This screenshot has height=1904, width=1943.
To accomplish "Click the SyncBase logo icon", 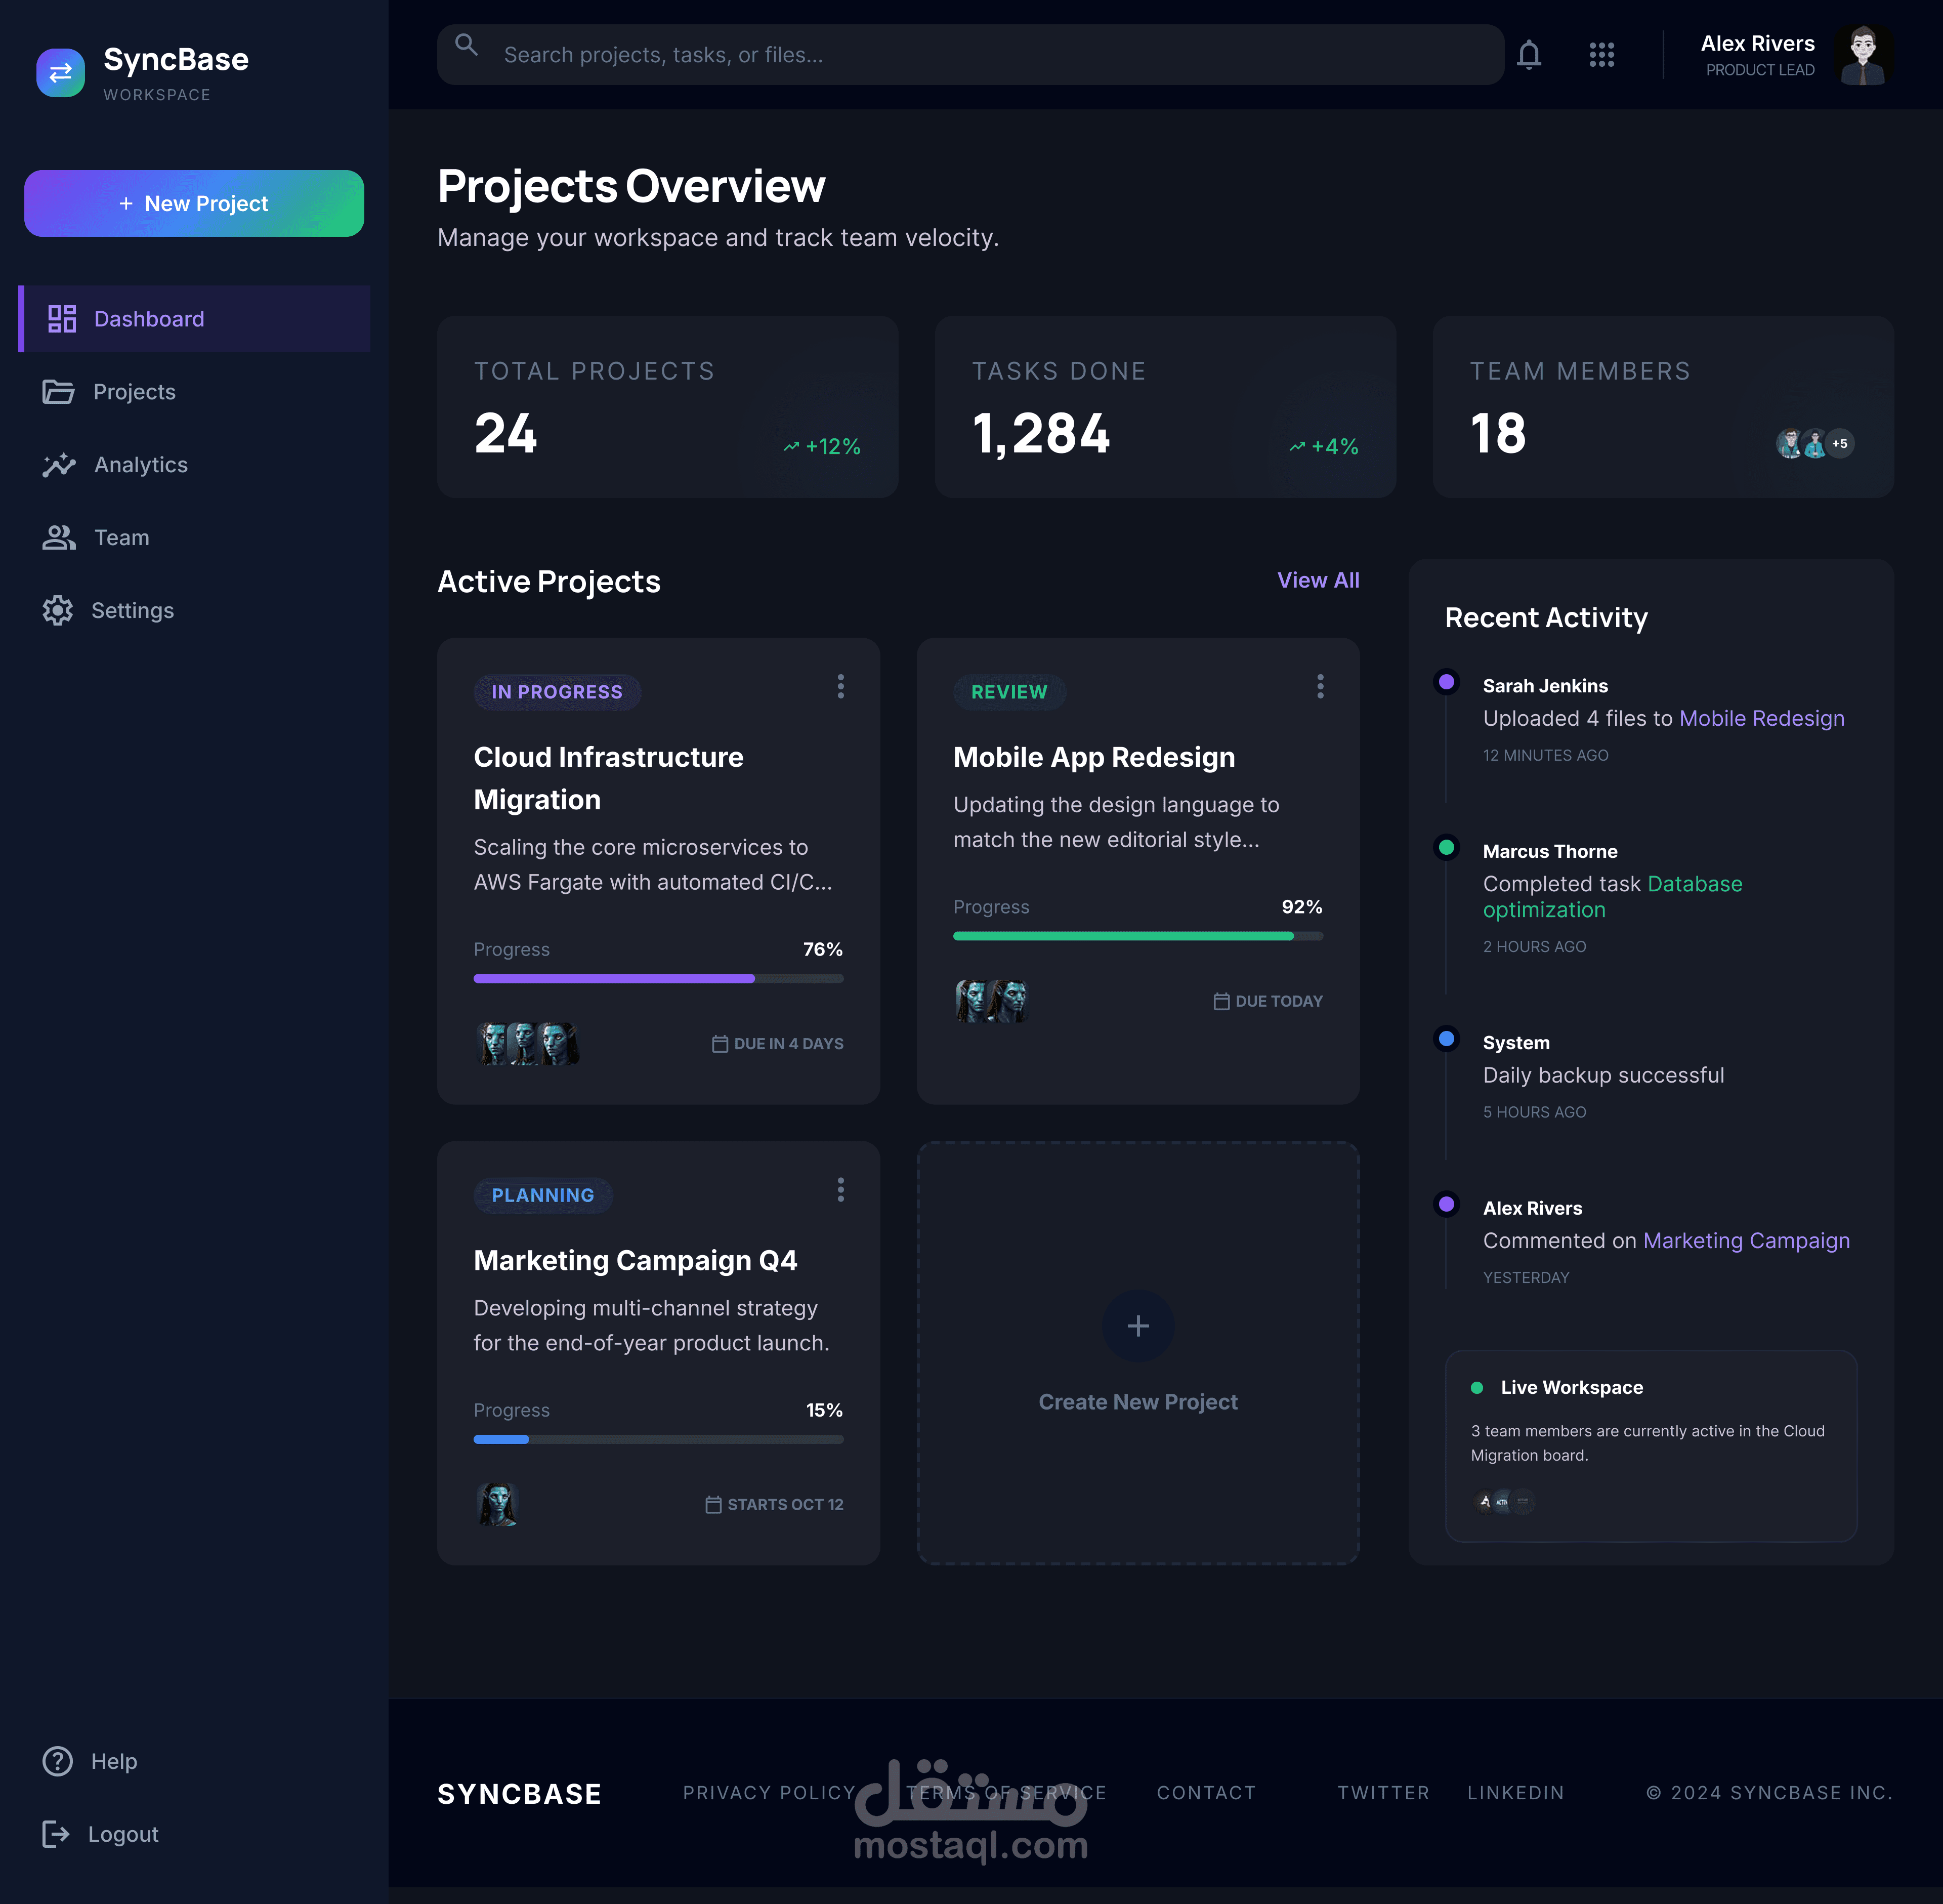I will point(61,73).
